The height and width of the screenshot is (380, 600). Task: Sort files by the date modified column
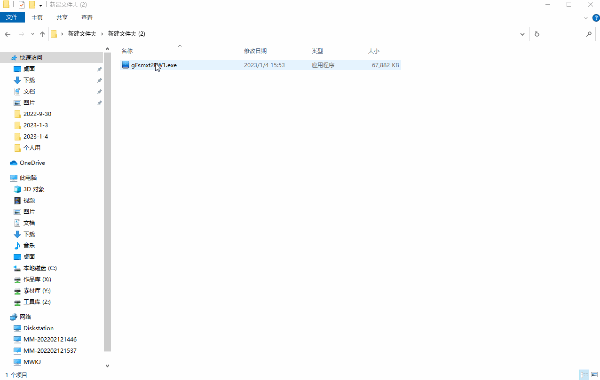(255, 51)
